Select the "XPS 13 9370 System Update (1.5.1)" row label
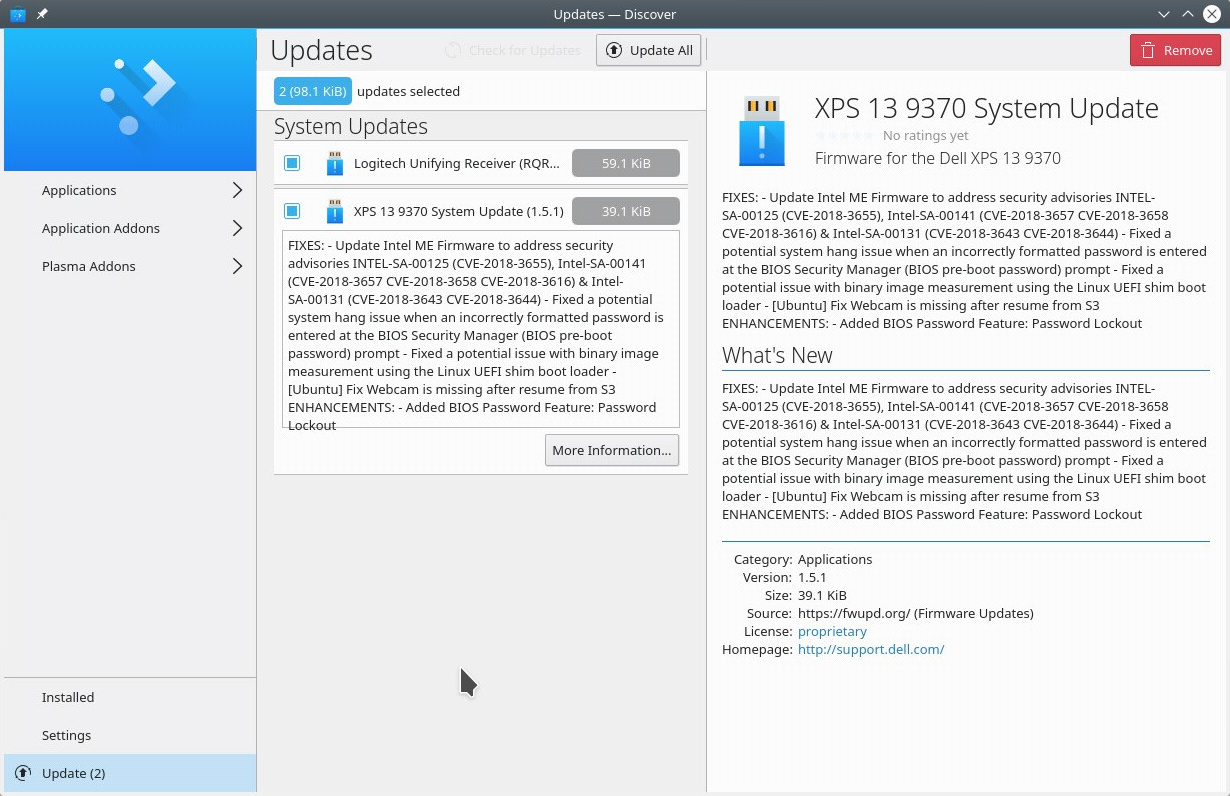This screenshot has width=1230, height=796. pos(459,211)
